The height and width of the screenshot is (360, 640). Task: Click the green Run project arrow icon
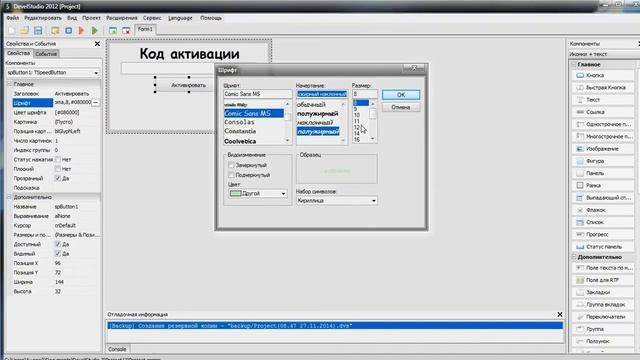[x=95, y=31]
